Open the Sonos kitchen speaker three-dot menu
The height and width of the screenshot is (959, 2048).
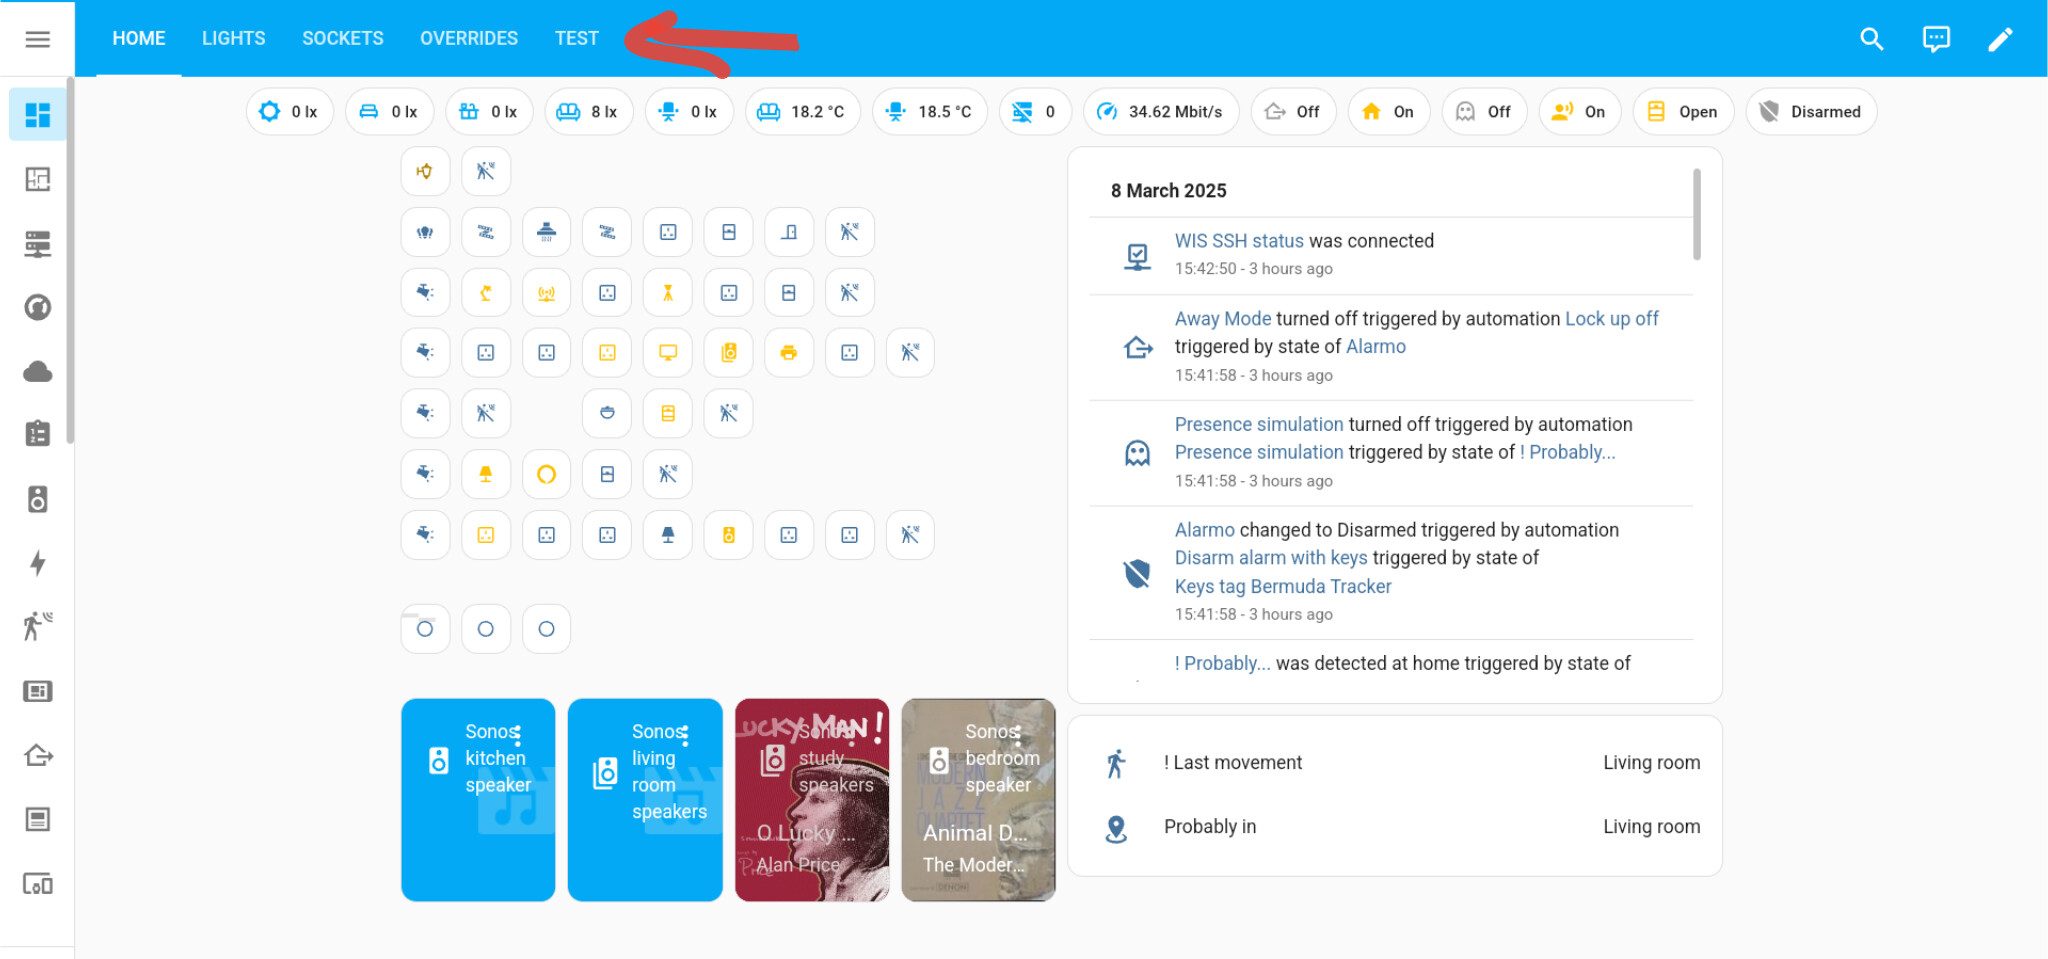click(517, 737)
